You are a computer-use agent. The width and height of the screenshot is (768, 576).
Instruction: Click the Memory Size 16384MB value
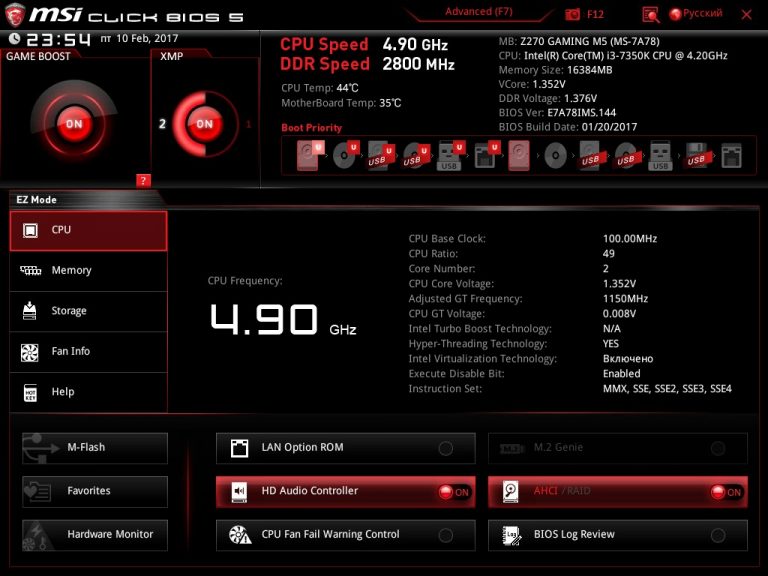pyautogui.click(x=590, y=70)
